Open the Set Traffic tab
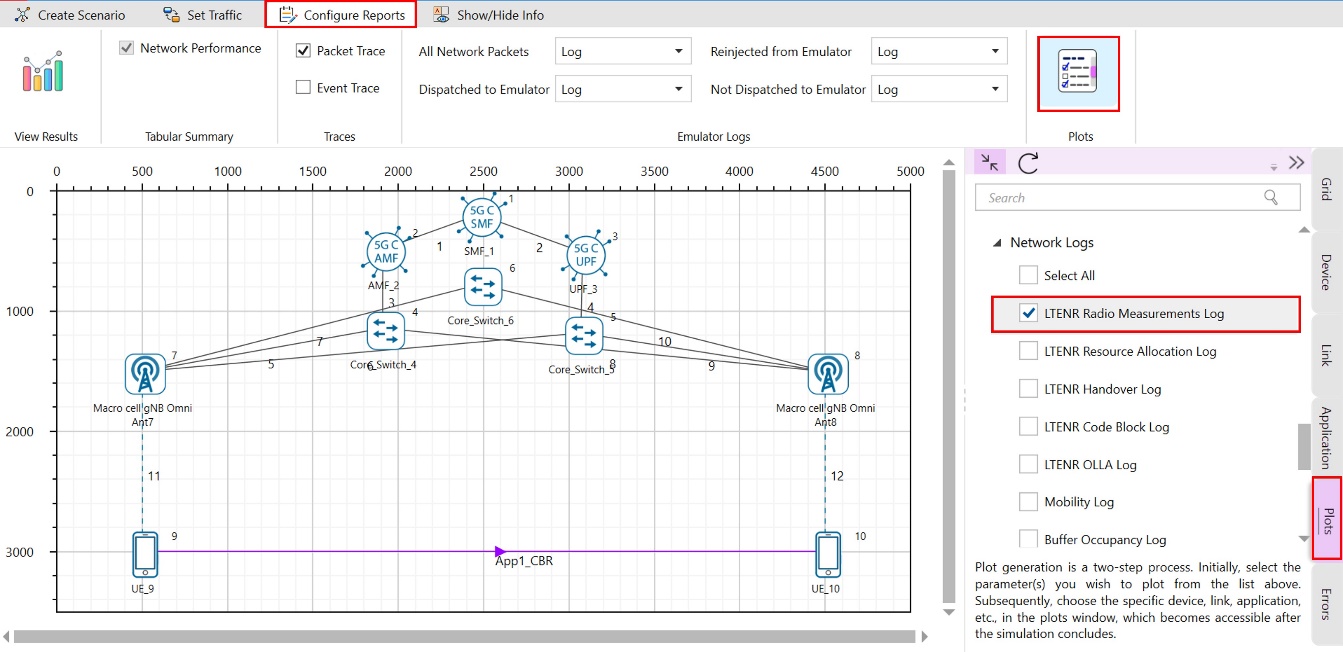 click(x=203, y=15)
